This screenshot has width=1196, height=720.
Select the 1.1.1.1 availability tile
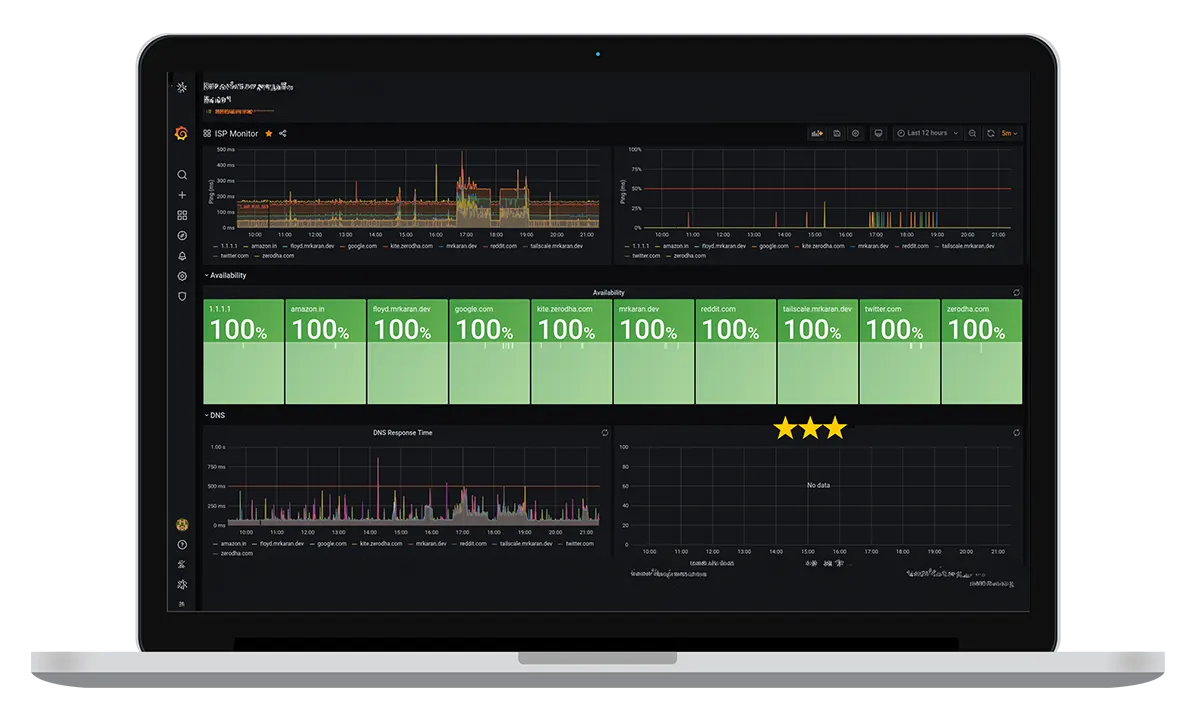(x=243, y=352)
